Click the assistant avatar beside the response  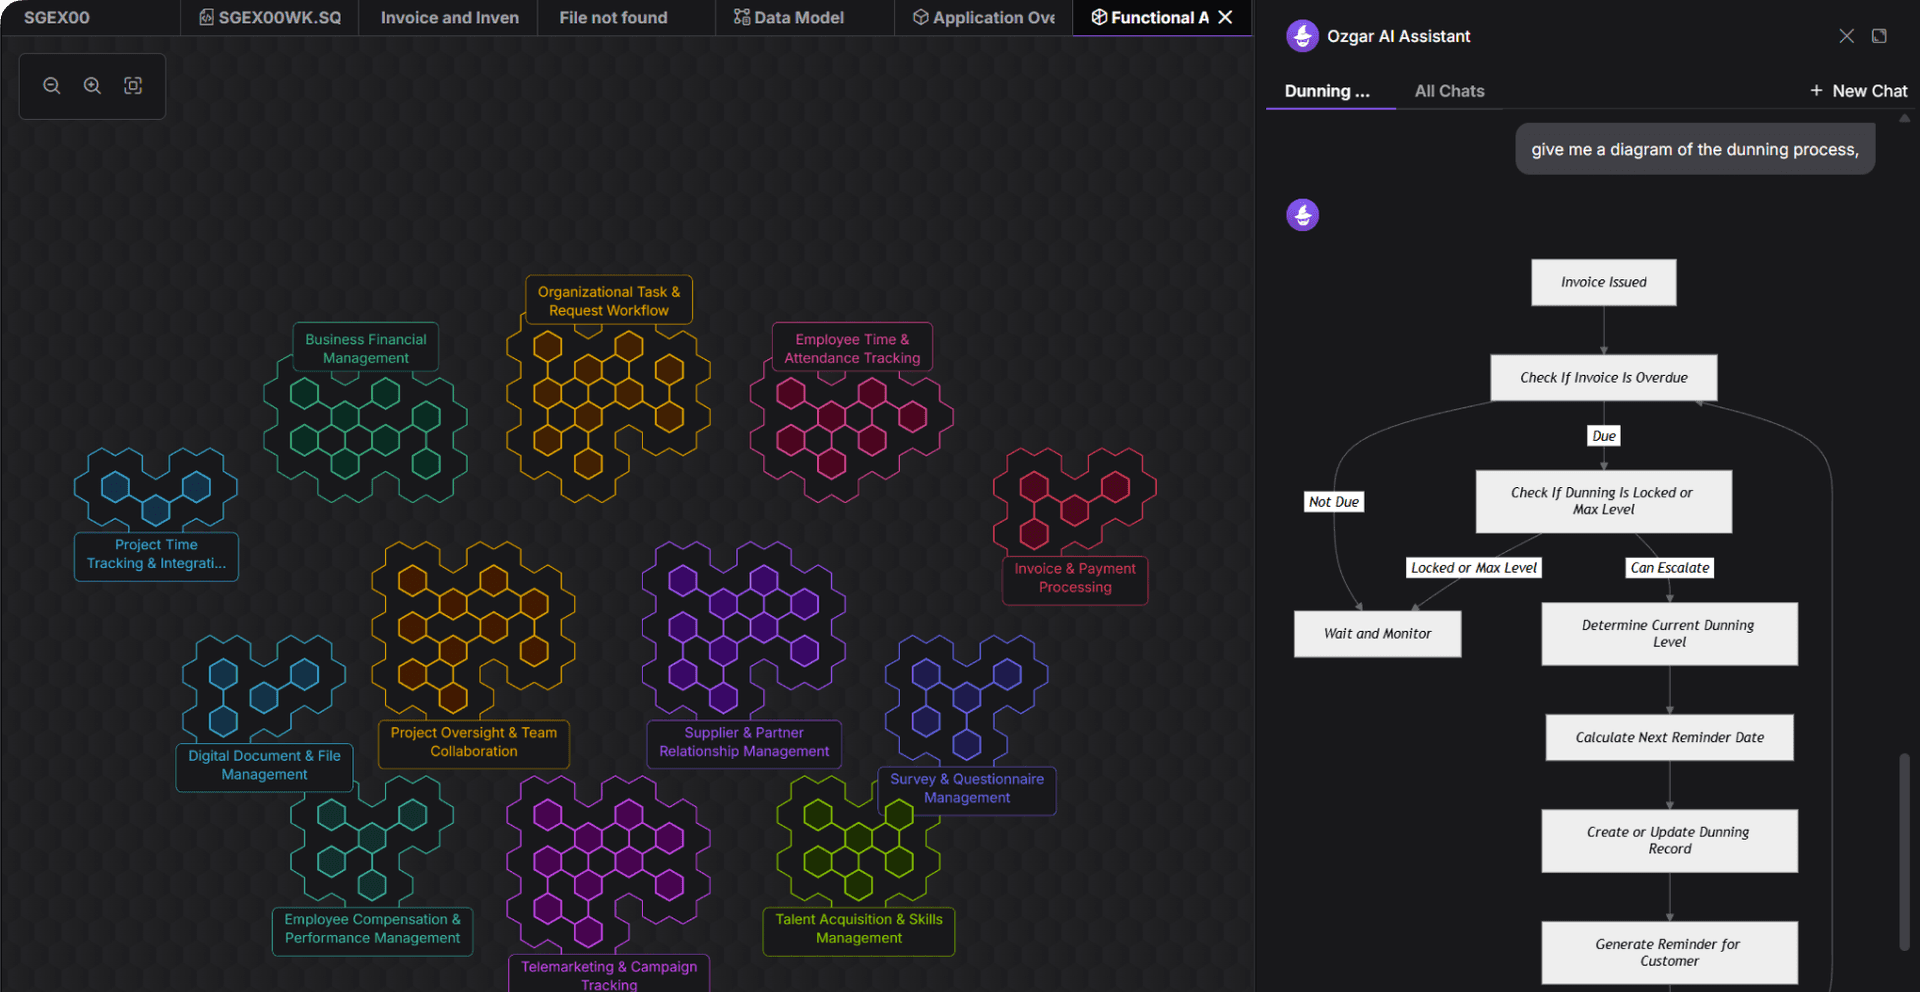(x=1302, y=215)
